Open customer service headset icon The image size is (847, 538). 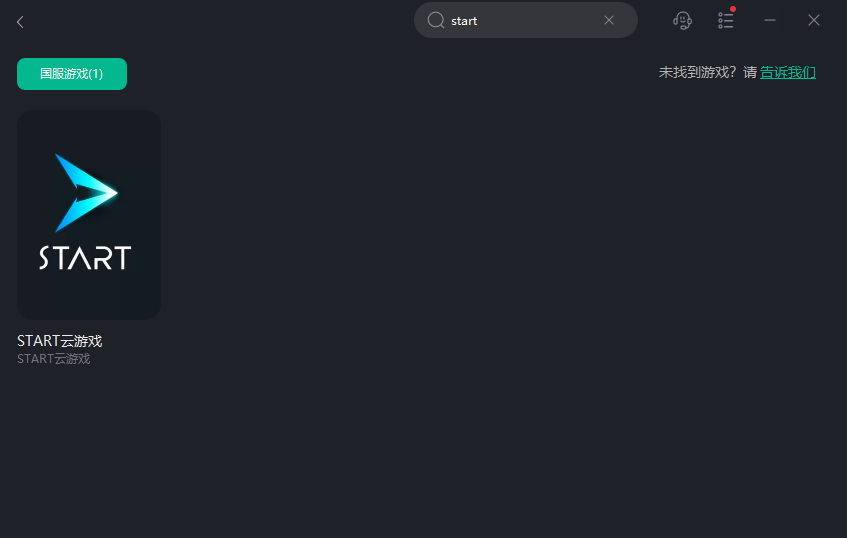tap(682, 21)
